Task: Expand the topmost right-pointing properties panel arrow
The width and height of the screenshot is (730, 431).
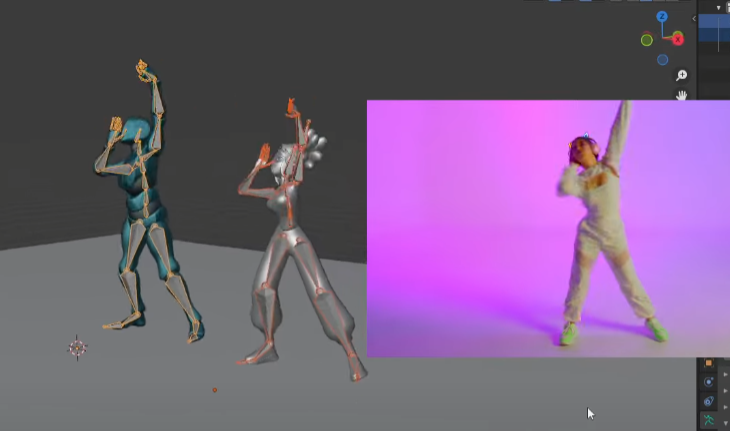Action: click(x=725, y=375)
